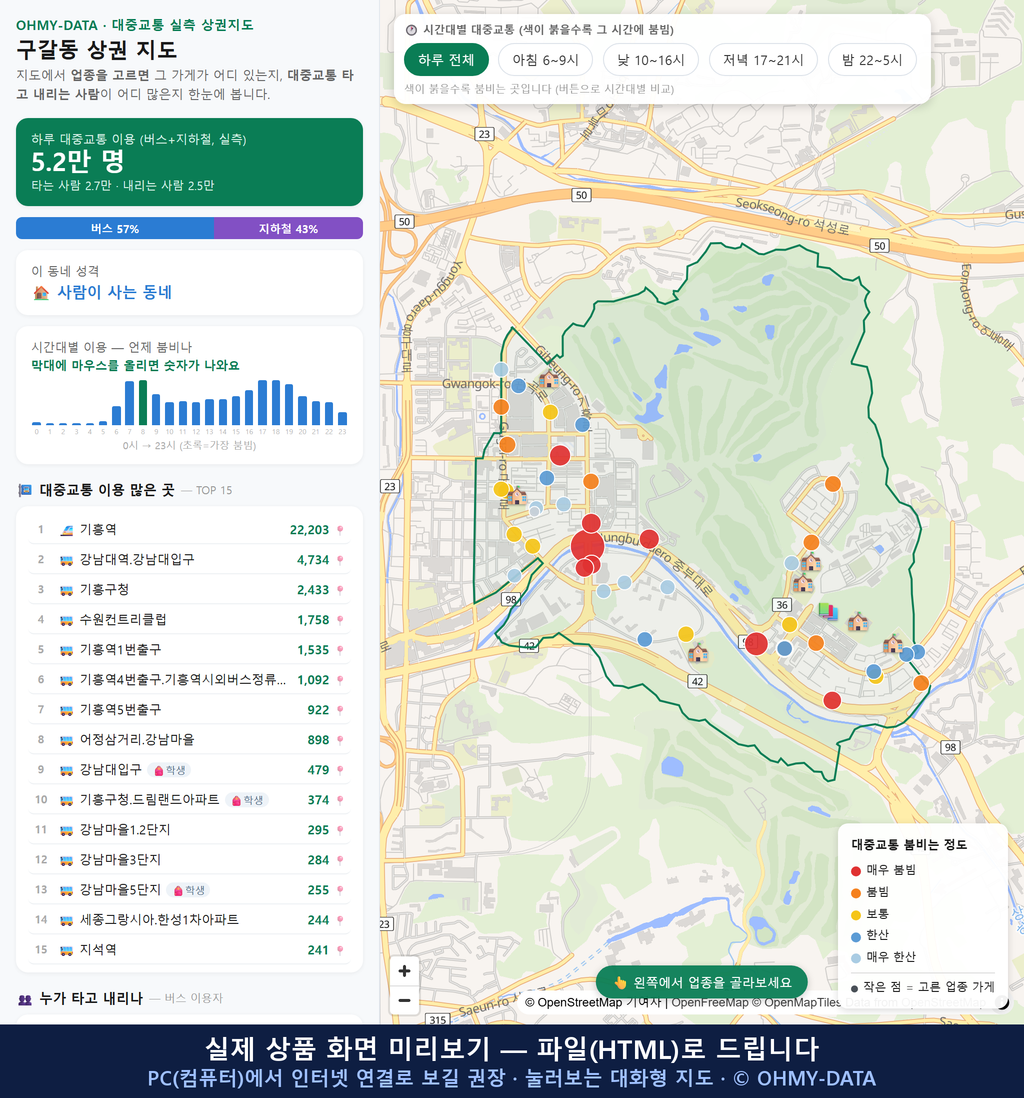Viewport: 1024px width, 1098px height.
Task: Click the books icon marker near route 36
Action: [x=828, y=611]
